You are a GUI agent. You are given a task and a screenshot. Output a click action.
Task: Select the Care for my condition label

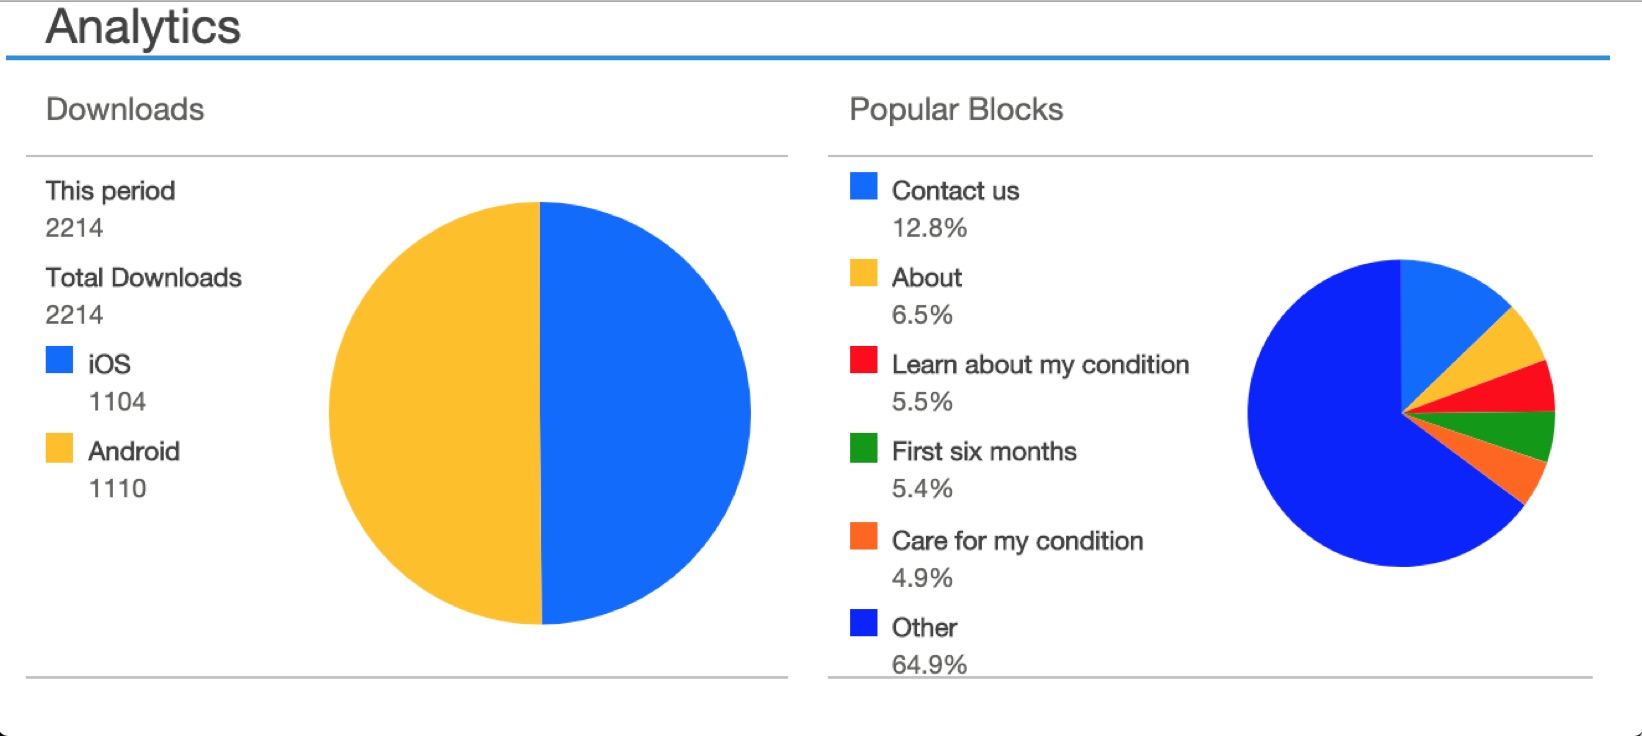[1017, 541]
